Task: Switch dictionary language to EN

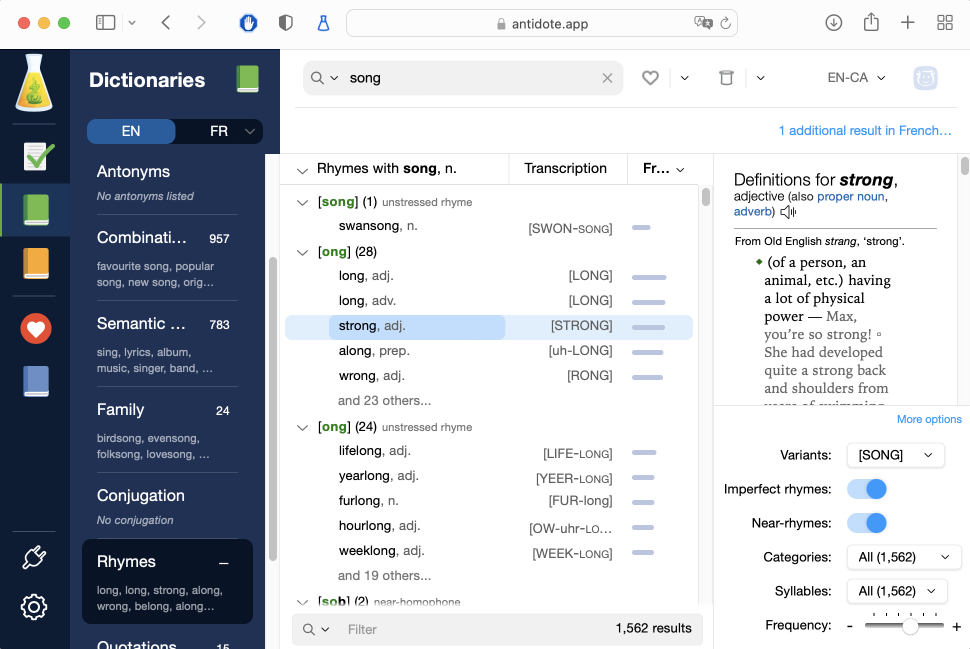Action: click(131, 131)
